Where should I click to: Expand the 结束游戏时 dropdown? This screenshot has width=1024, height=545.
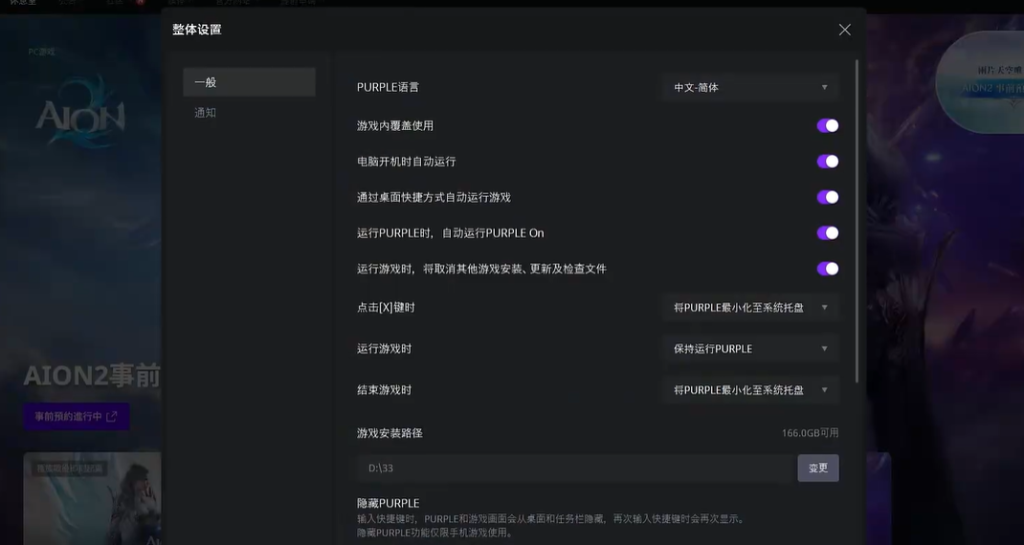click(x=749, y=390)
